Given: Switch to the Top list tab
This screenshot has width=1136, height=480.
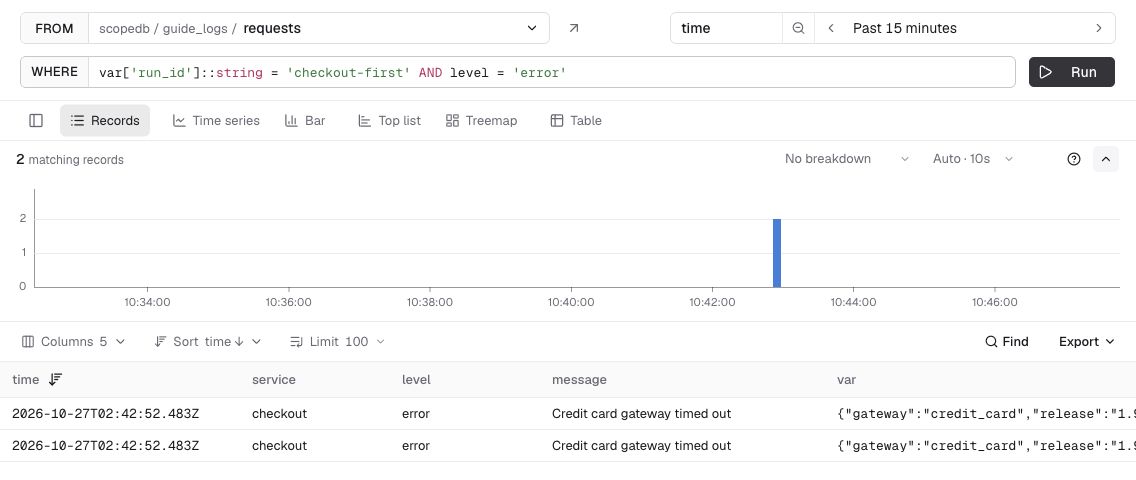Looking at the screenshot, I should [389, 120].
